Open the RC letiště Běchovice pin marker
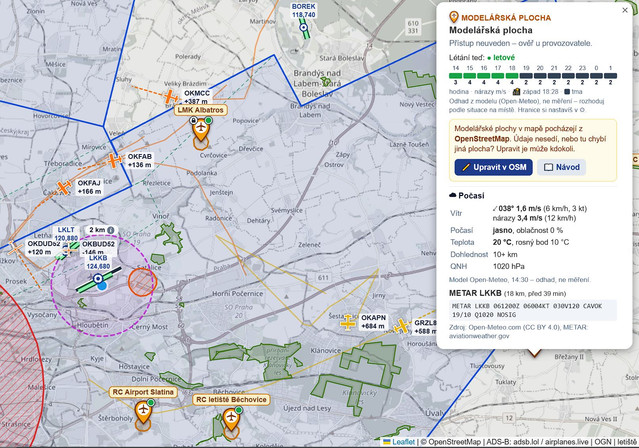Viewport: 639px width, 448px height. tap(231, 419)
